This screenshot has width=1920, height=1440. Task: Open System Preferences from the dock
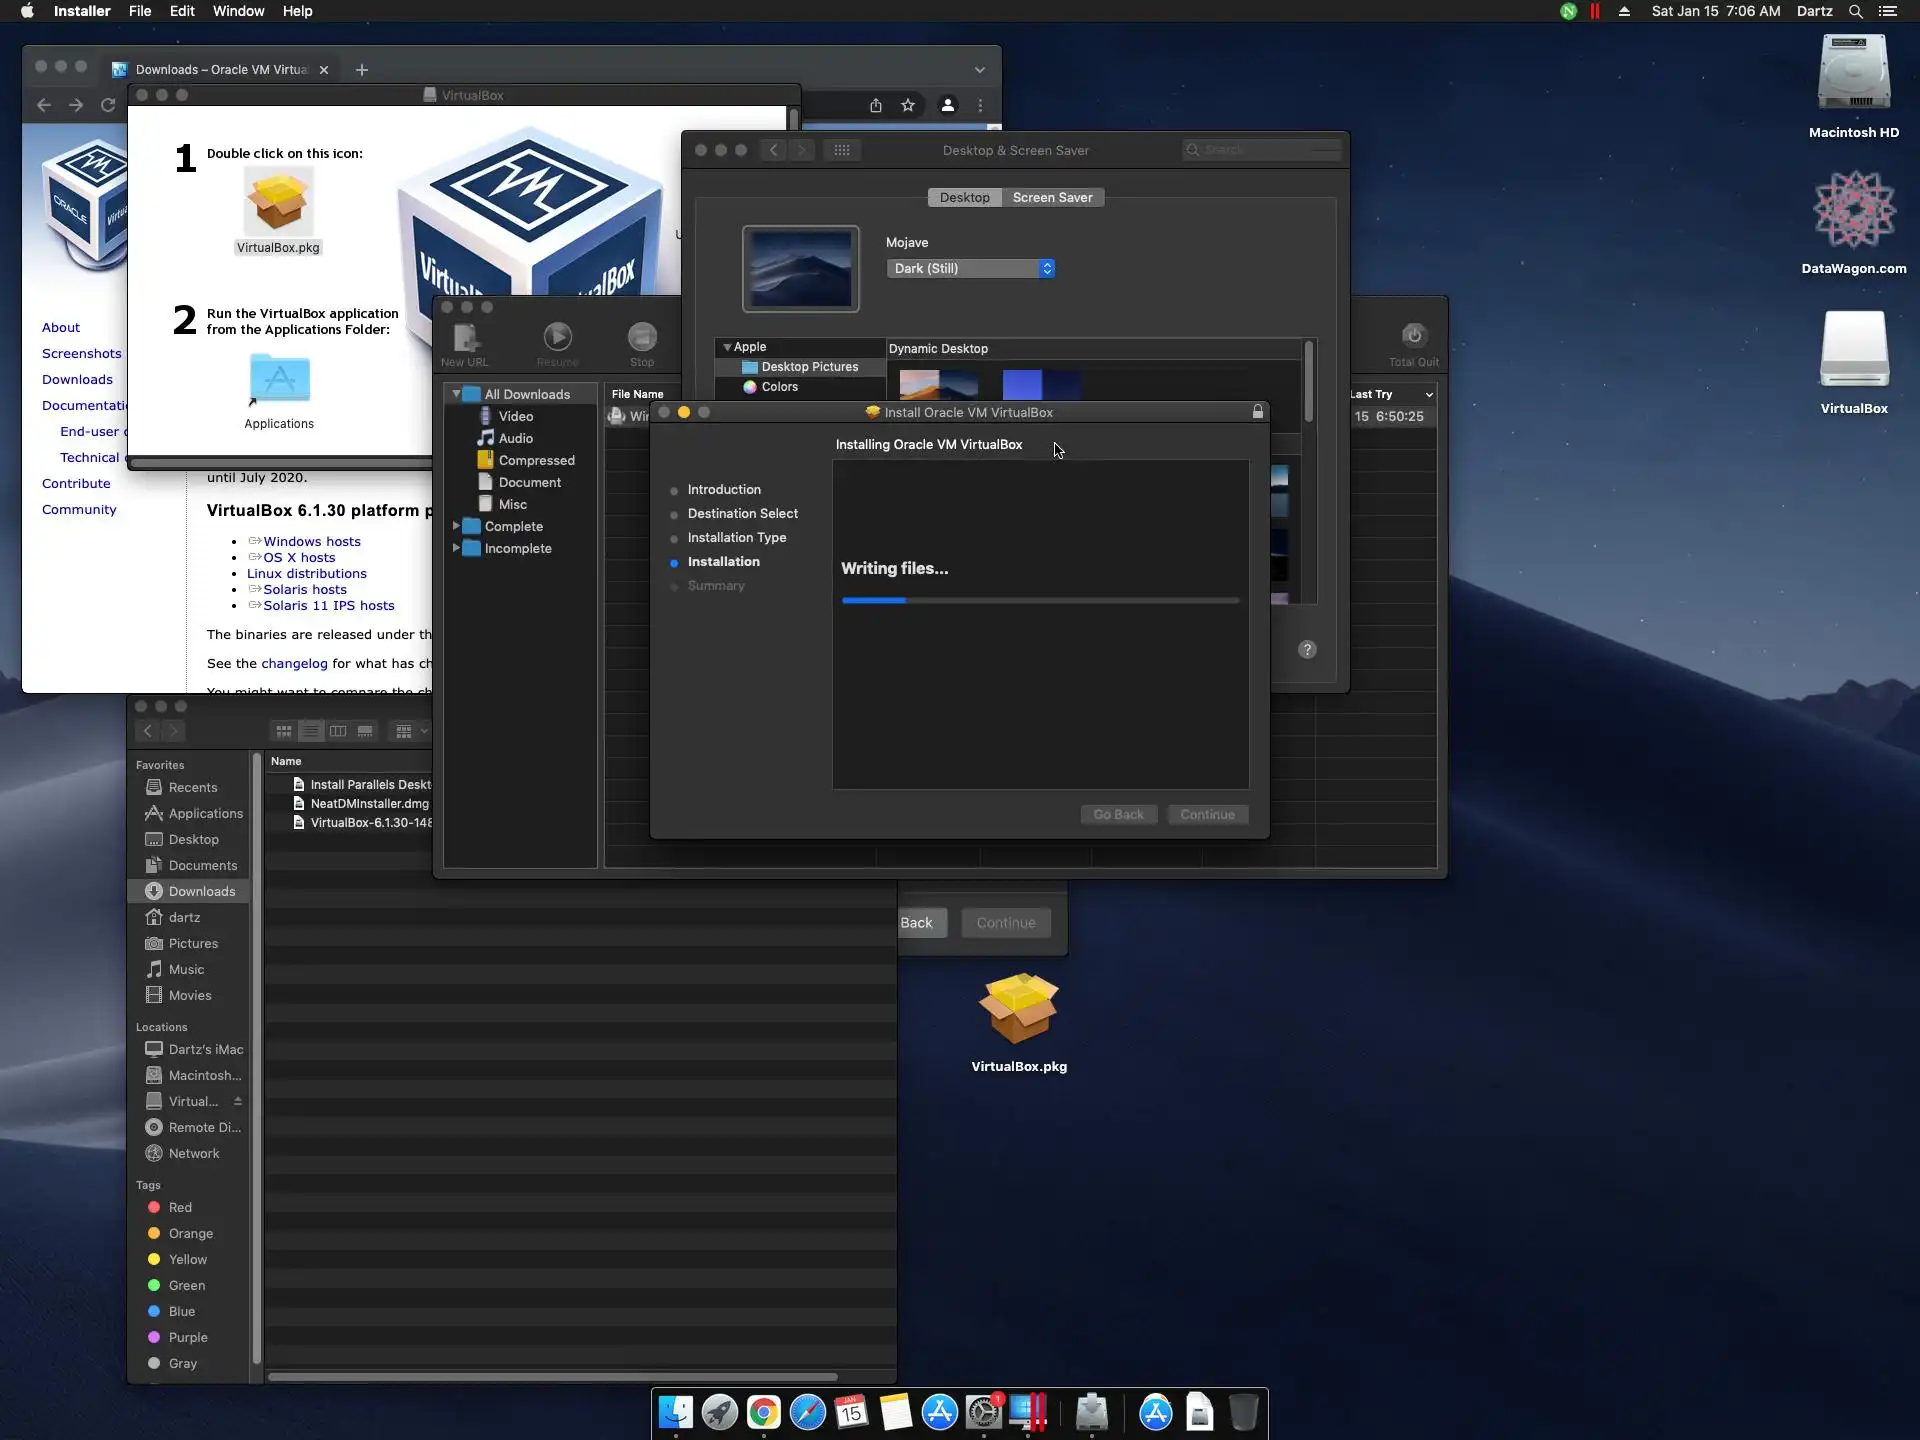click(x=984, y=1412)
